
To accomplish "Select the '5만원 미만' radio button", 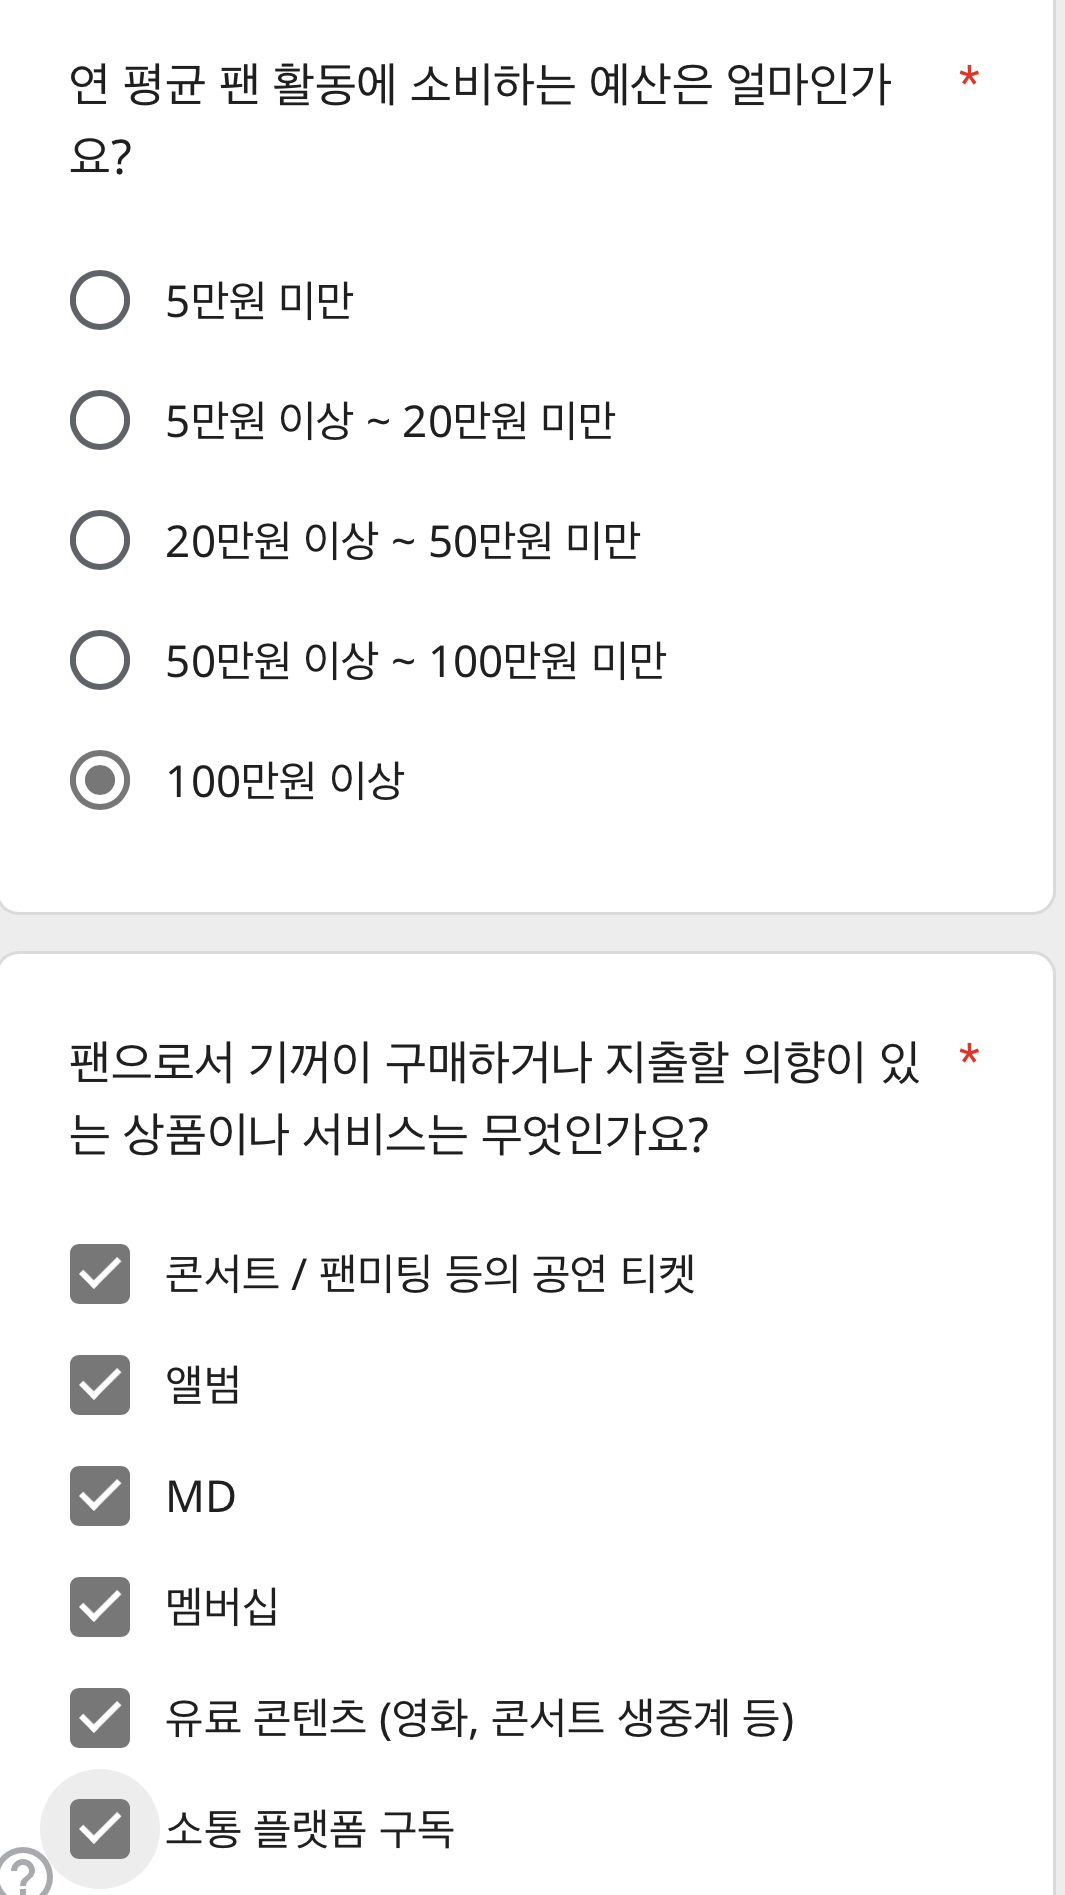I will [x=100, y=300].
